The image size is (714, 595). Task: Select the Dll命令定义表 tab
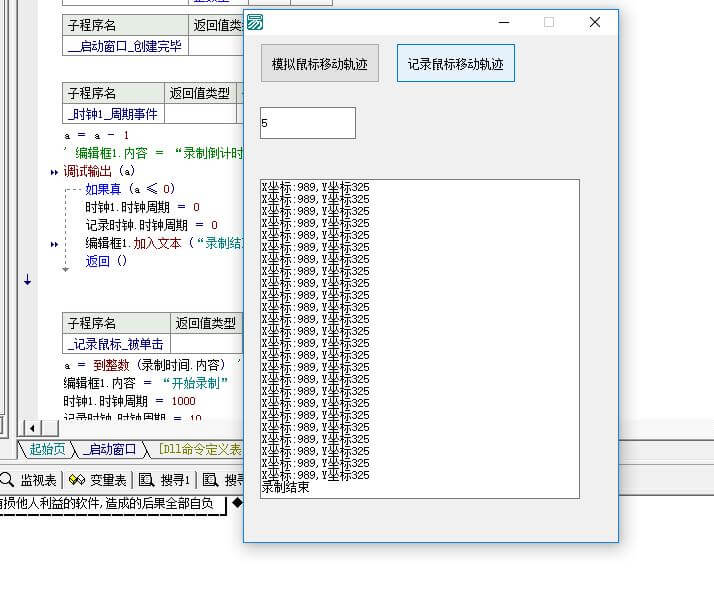(198, 449)
